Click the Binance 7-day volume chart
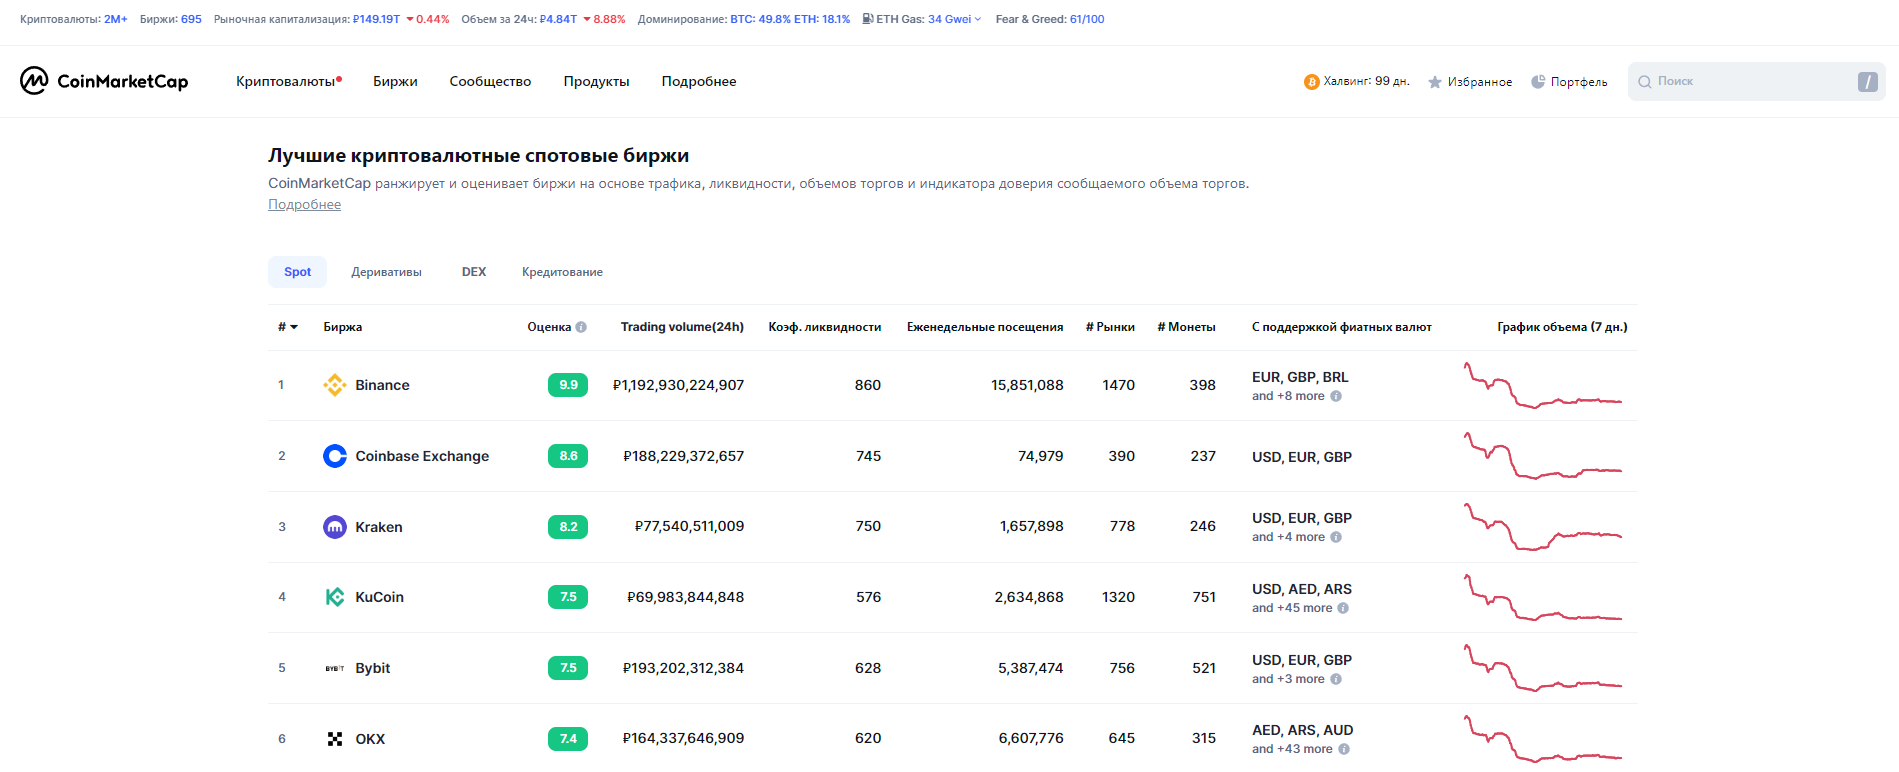The width and height of the screenshot is (1899, 772). pos(1543,385)
